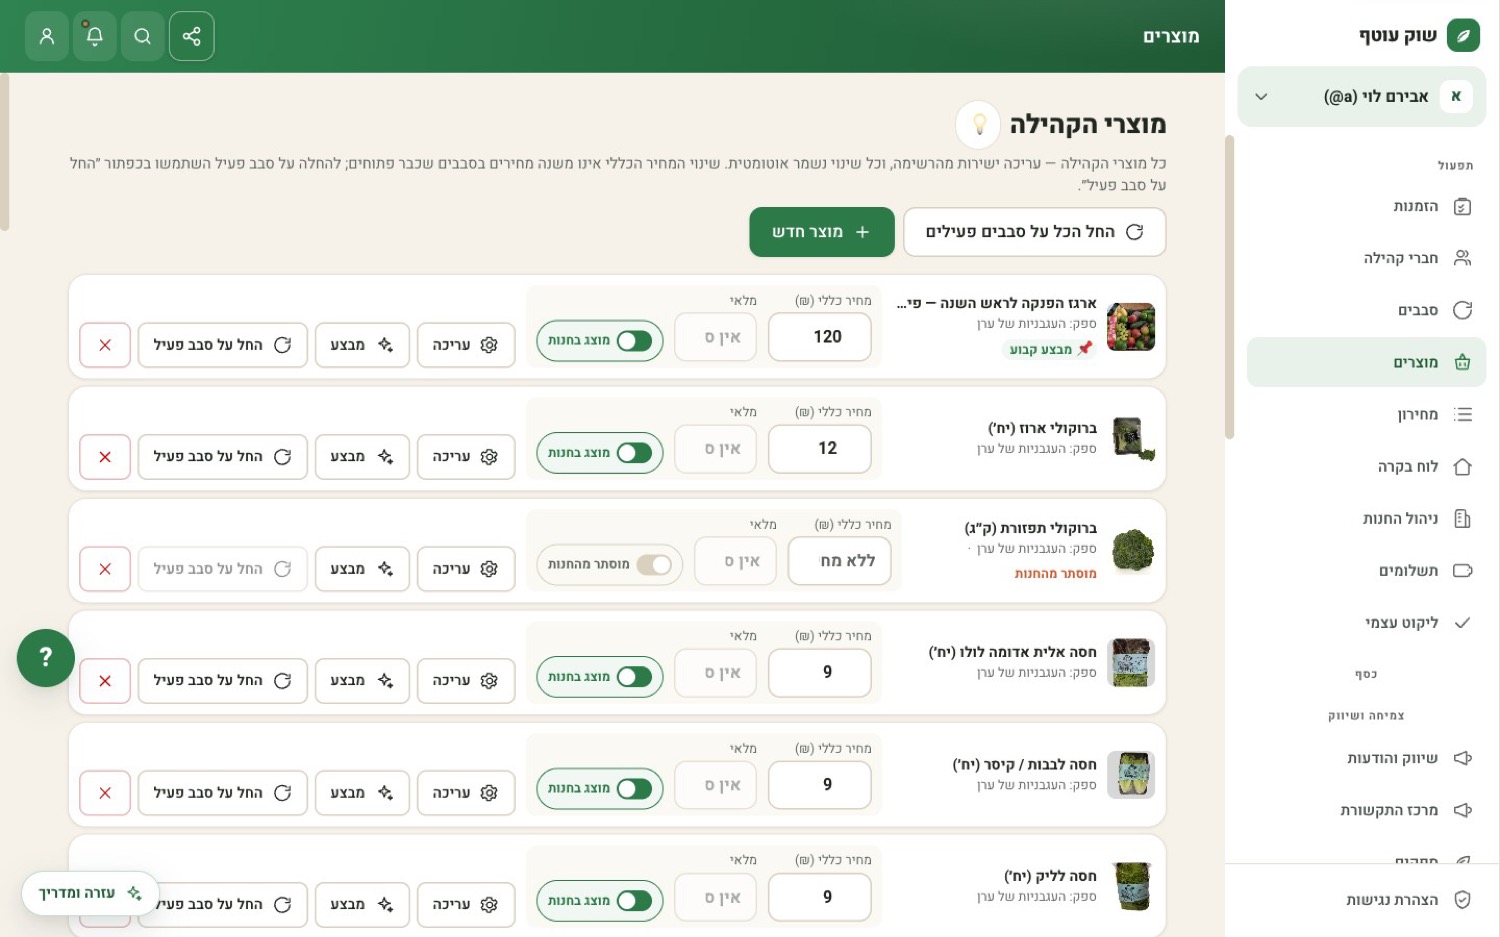Click the מוצר חדש button
Screen dimensions: 1500x937
pyautogui.click(x=822, y=232)
